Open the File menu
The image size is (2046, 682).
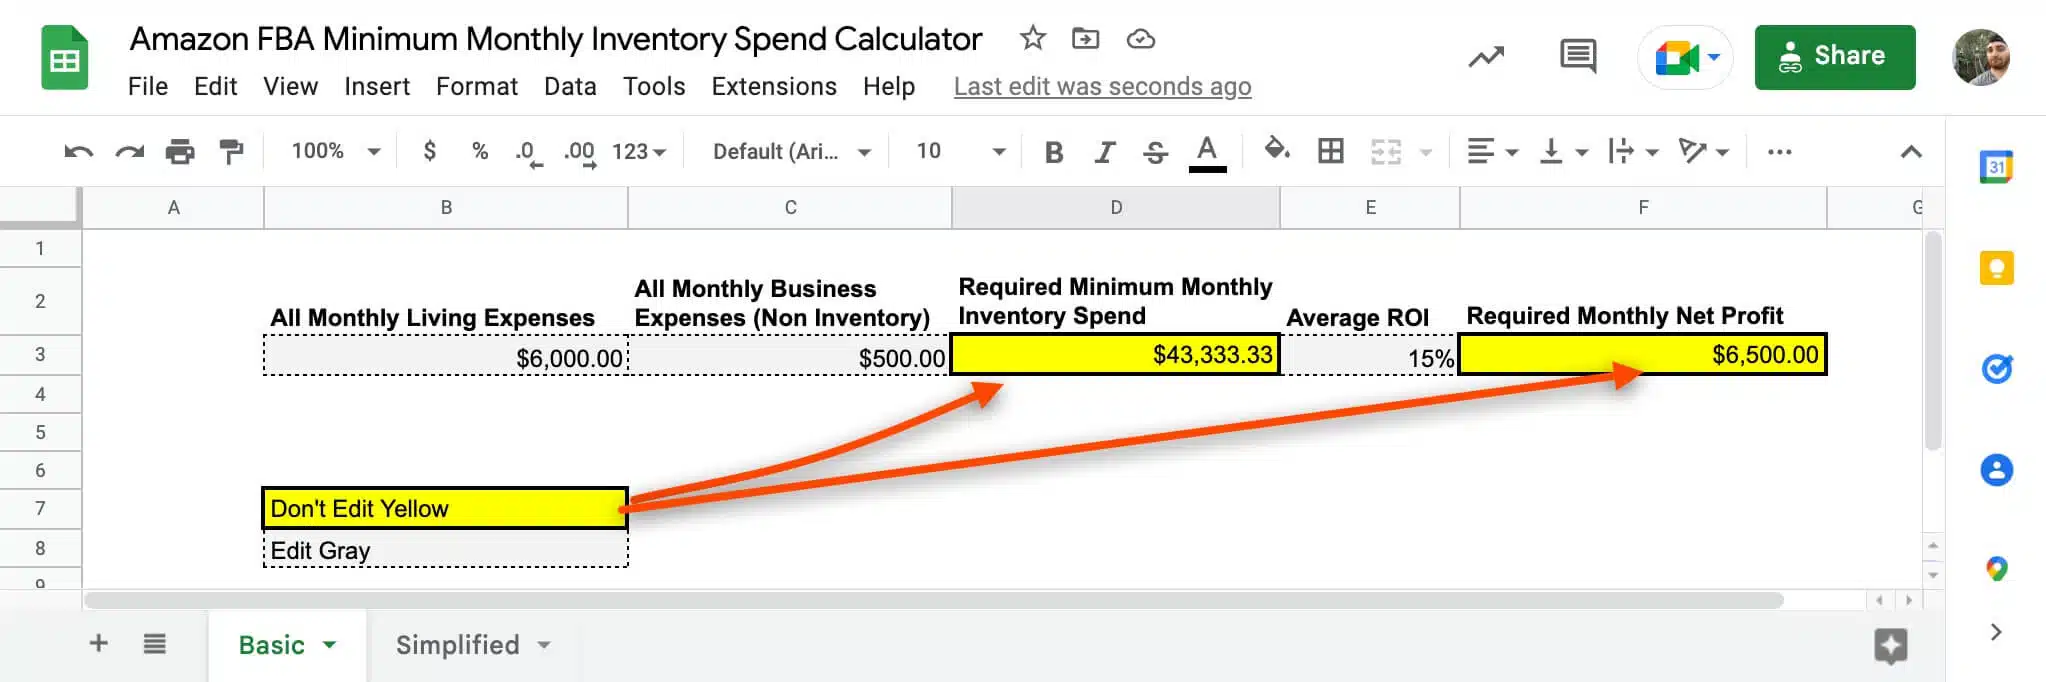pos(148,87)
